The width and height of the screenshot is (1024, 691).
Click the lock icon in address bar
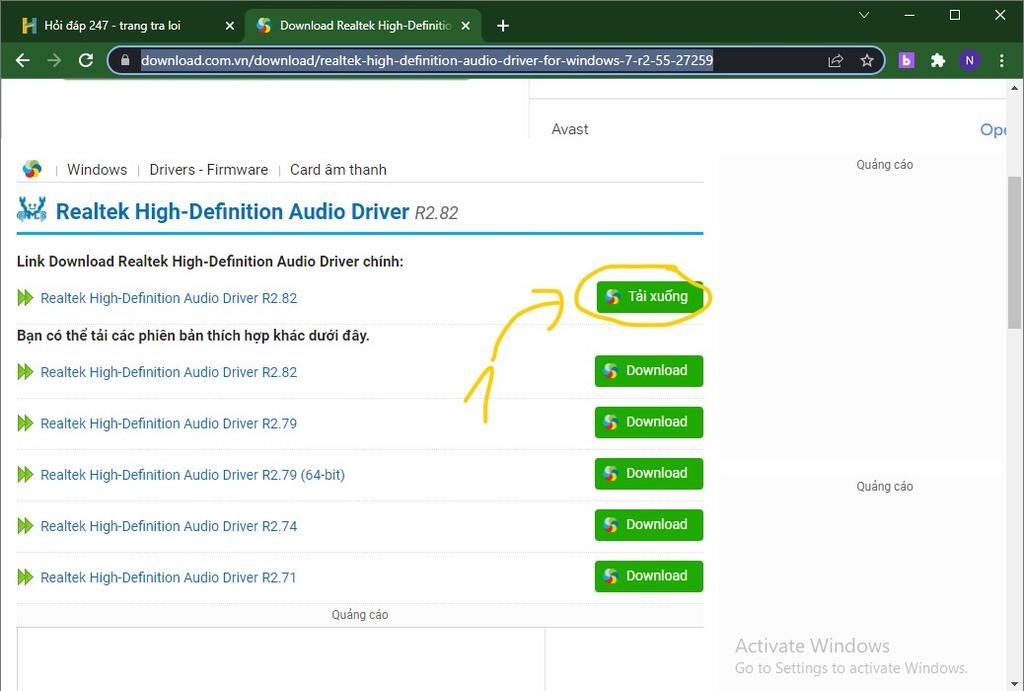[125, 61]
